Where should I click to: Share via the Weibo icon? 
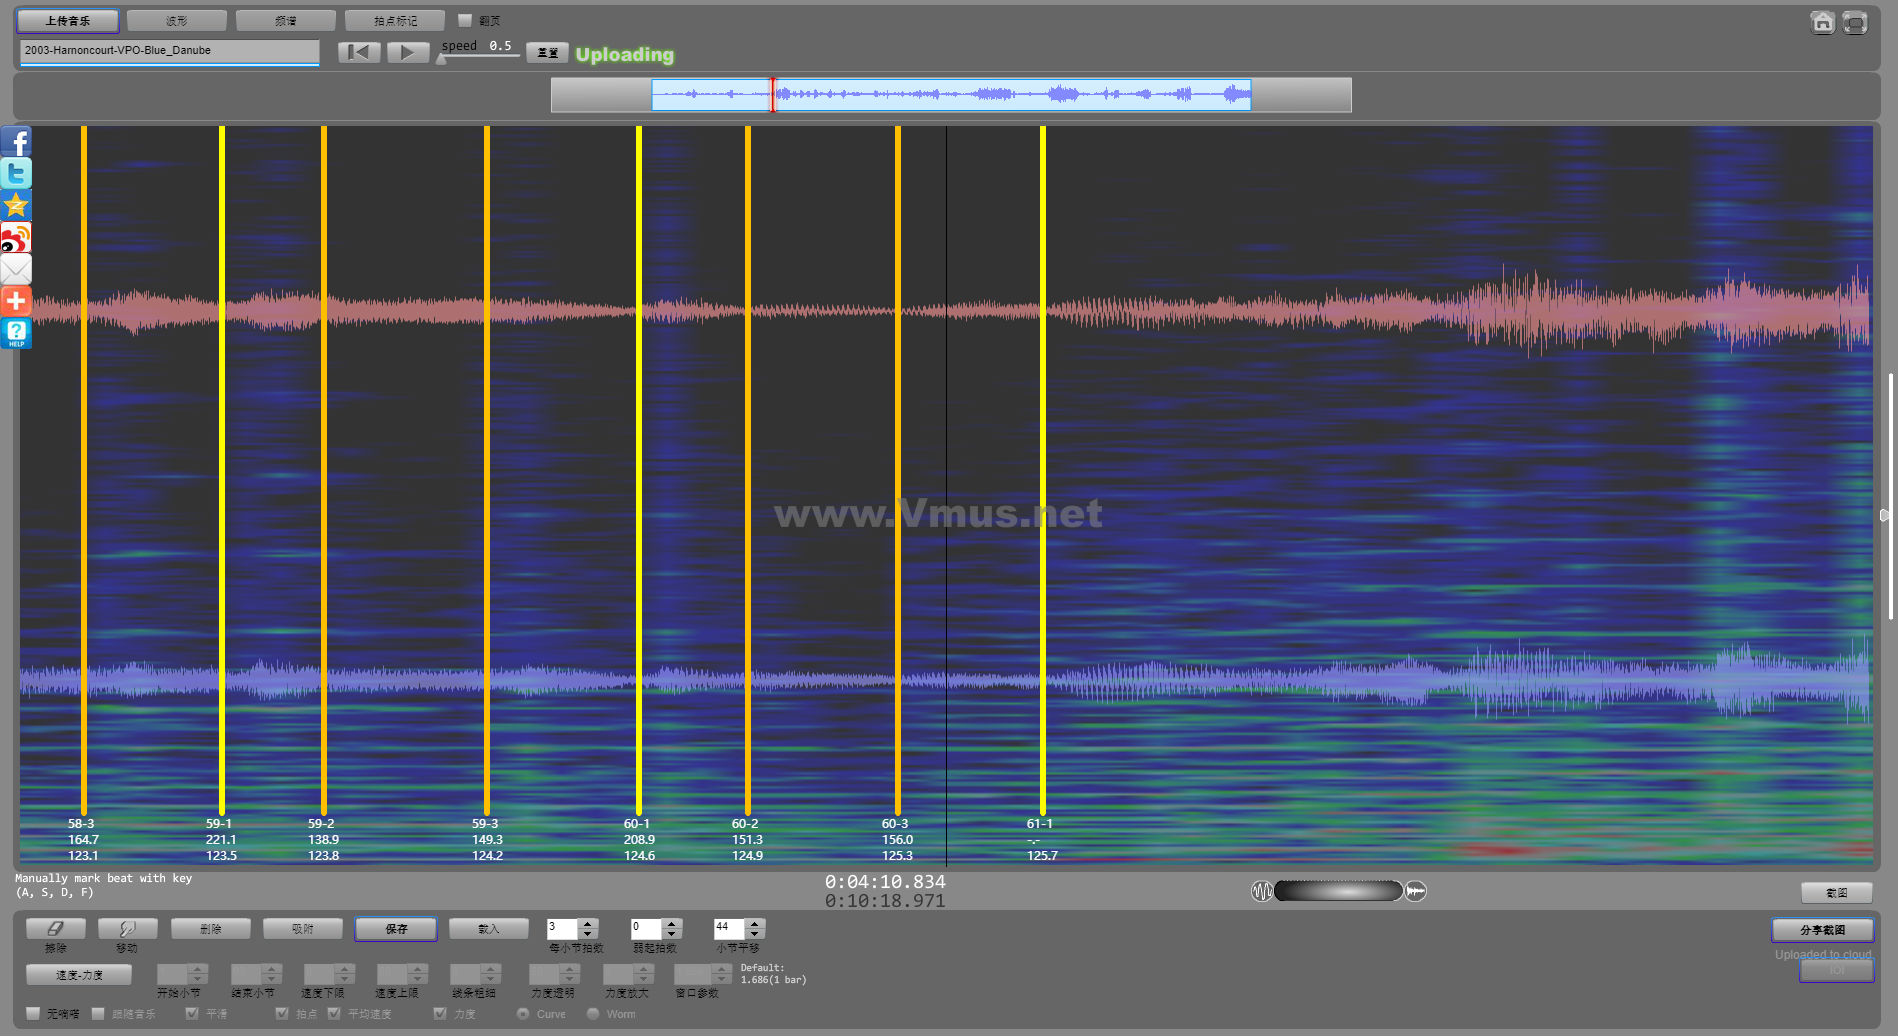(16, 237)
